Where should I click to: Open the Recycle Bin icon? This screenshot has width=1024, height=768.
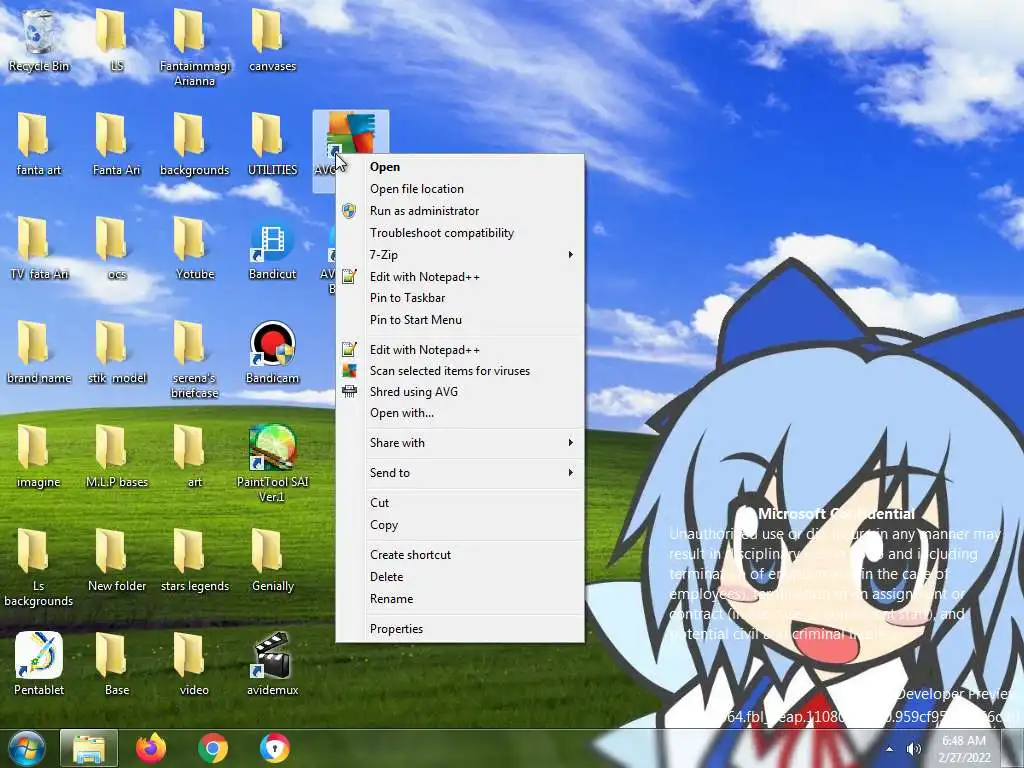pos(39,40)
